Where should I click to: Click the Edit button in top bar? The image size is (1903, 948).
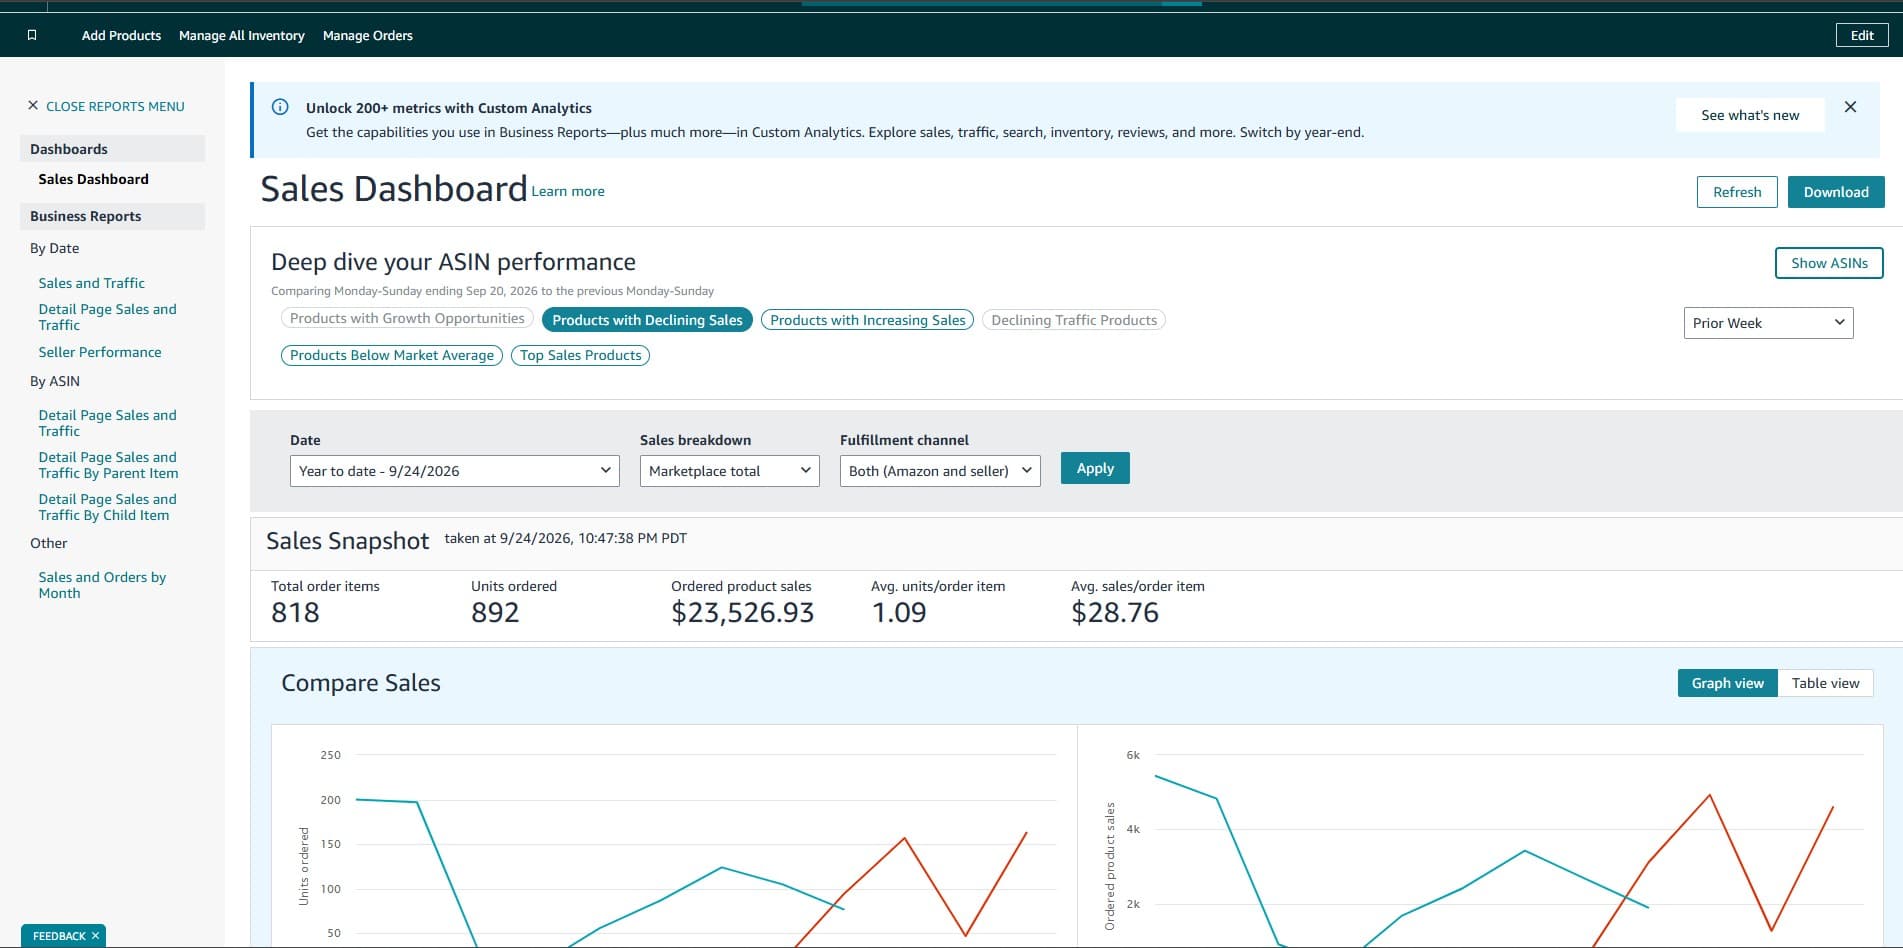pos(1862,35)
